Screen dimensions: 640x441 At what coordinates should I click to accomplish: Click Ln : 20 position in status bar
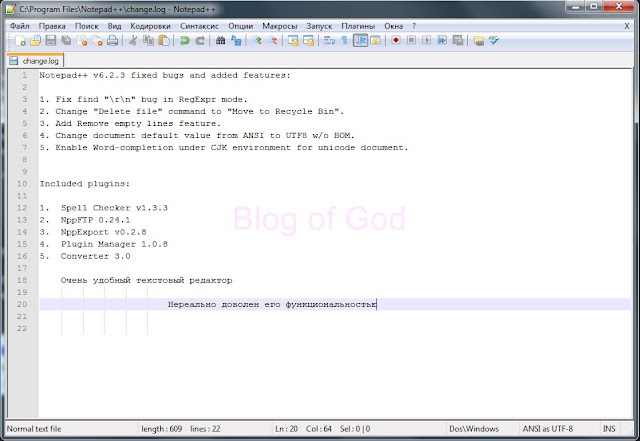pos(286,429)
